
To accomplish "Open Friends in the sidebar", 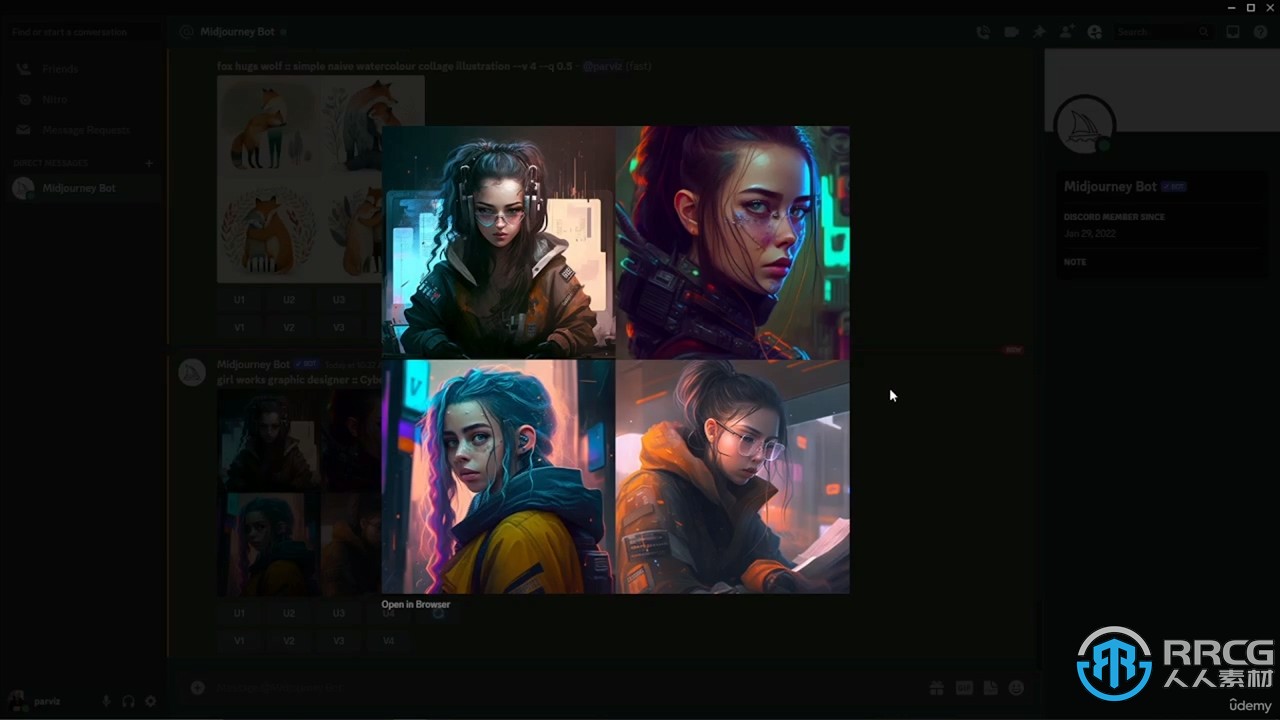I will pyautogui.click(x=82, y=69).
